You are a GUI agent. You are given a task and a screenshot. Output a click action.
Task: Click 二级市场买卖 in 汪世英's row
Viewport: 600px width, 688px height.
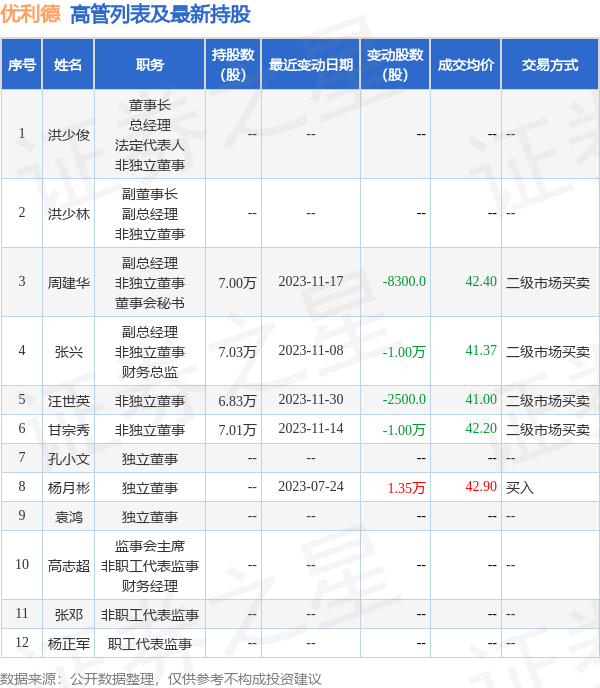coord(548,401)
